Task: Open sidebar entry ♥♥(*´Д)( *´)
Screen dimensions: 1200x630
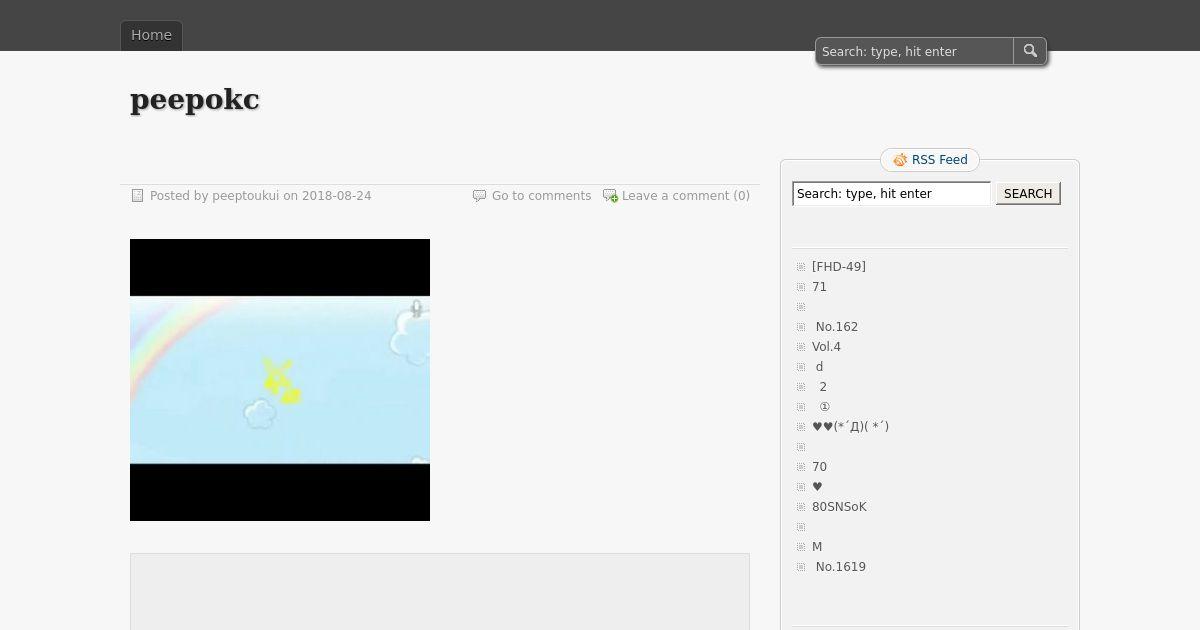Action: coord(850,427)
